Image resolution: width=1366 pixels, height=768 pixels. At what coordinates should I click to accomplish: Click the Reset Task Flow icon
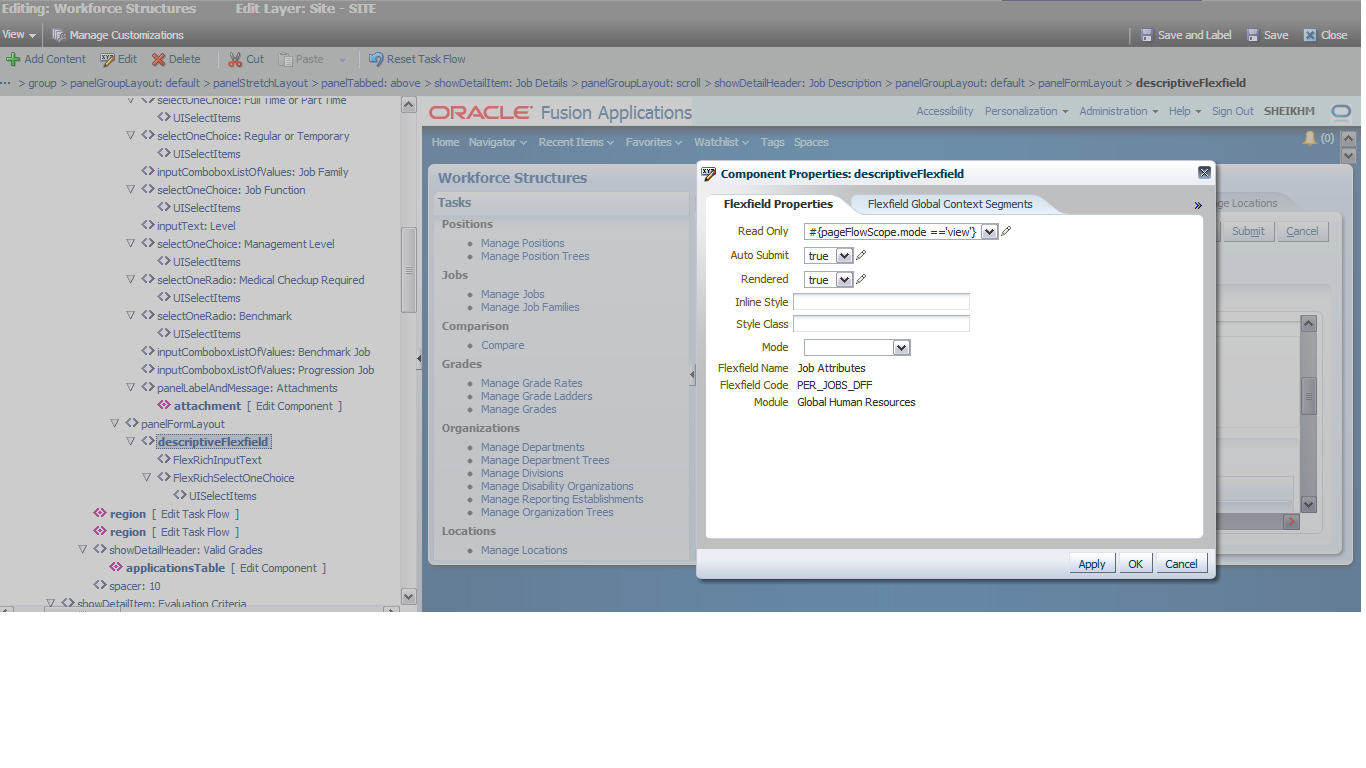pyautogui.click(x=375, y=58)
